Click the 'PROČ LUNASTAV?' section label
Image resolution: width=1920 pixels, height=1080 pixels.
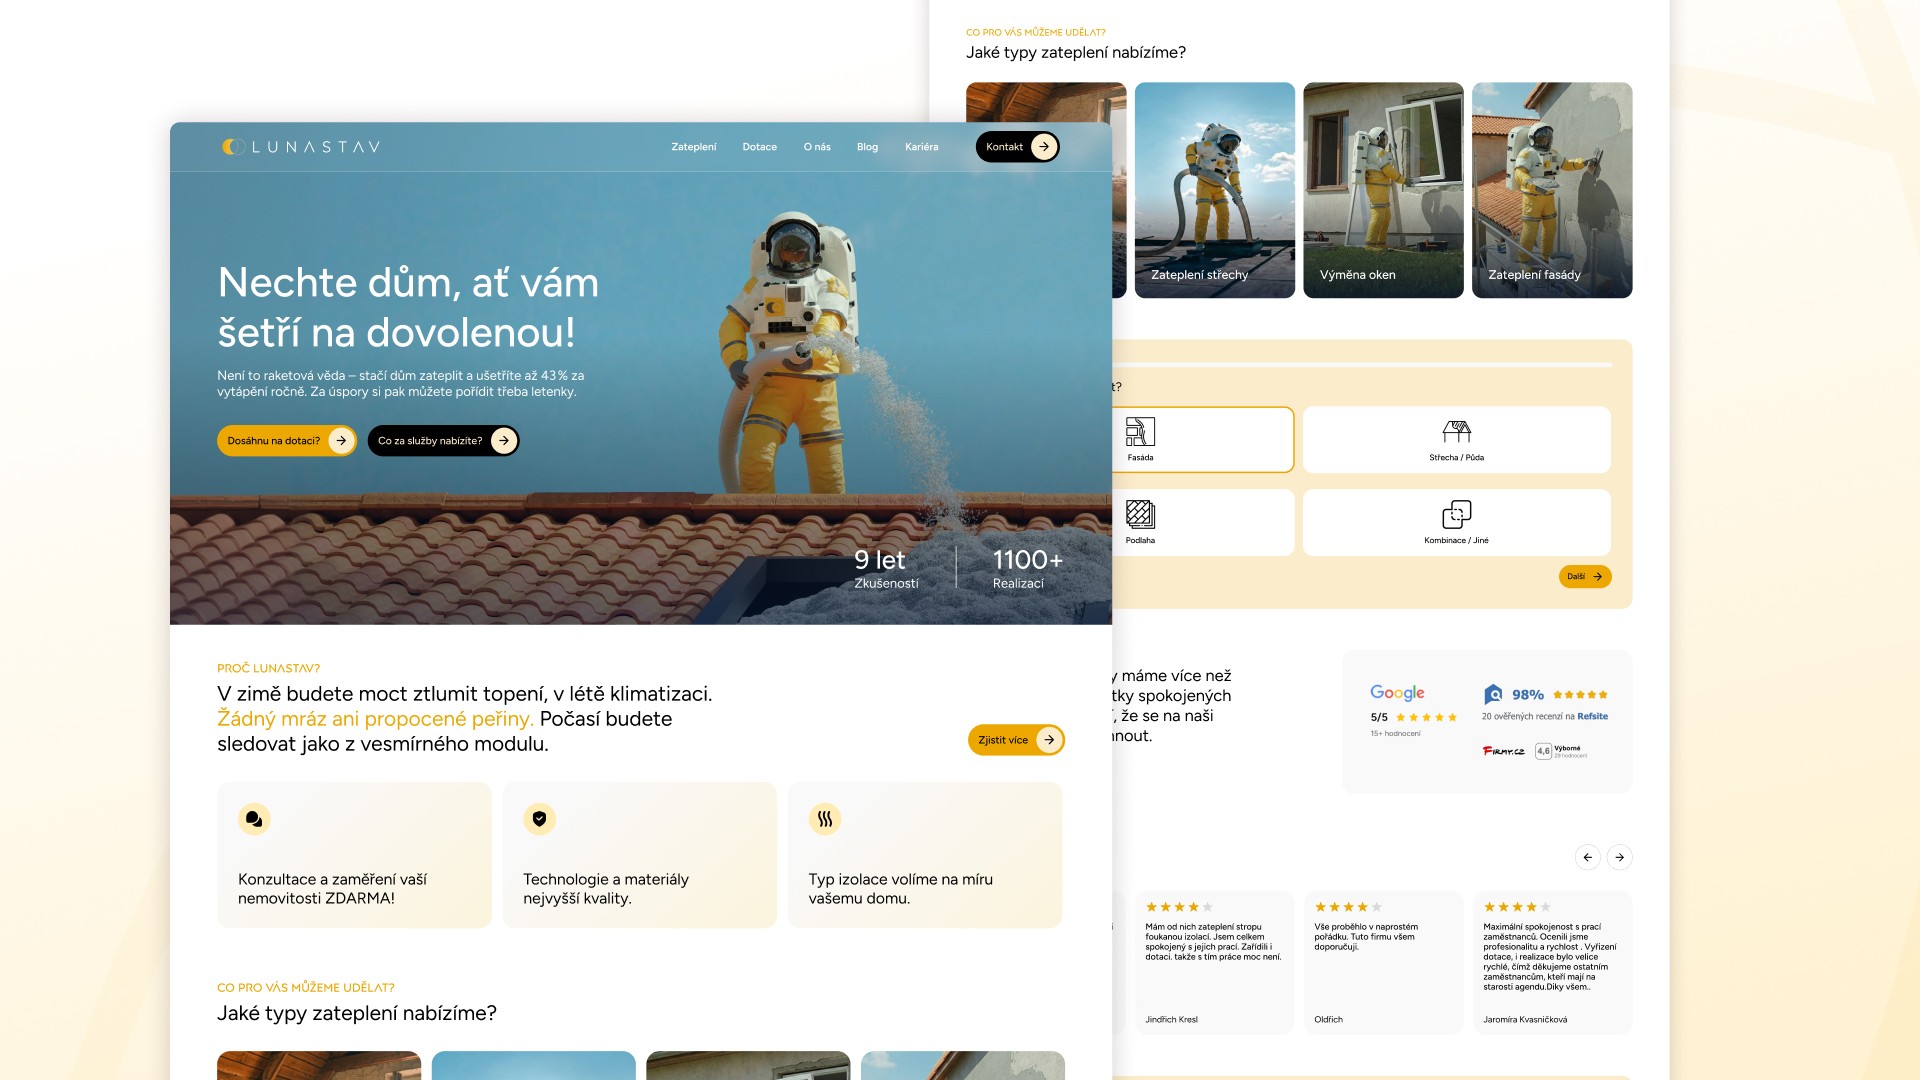coord(269,668)
